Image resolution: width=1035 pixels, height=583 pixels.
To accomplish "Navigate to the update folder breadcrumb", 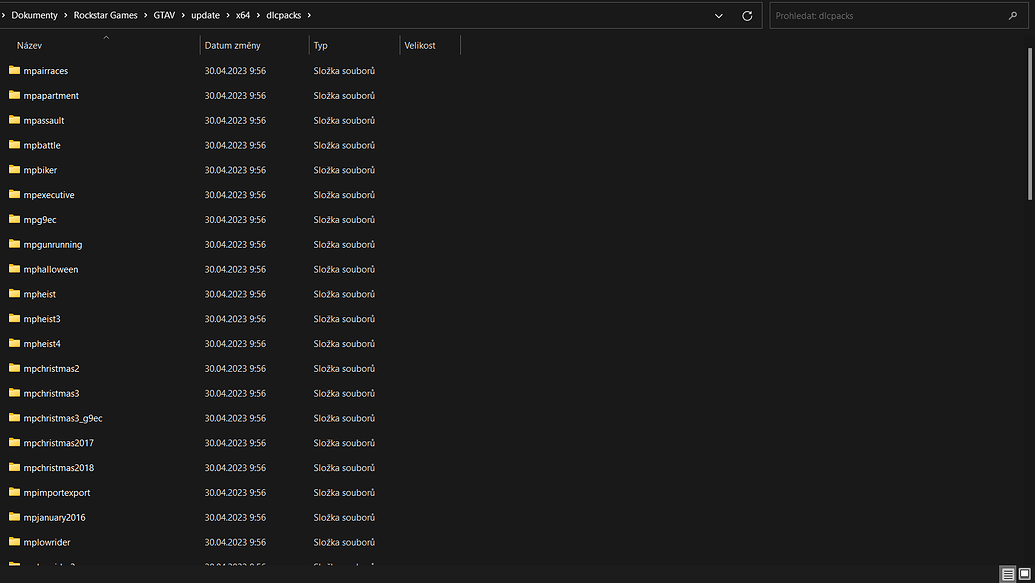I will tap(205, 15).
